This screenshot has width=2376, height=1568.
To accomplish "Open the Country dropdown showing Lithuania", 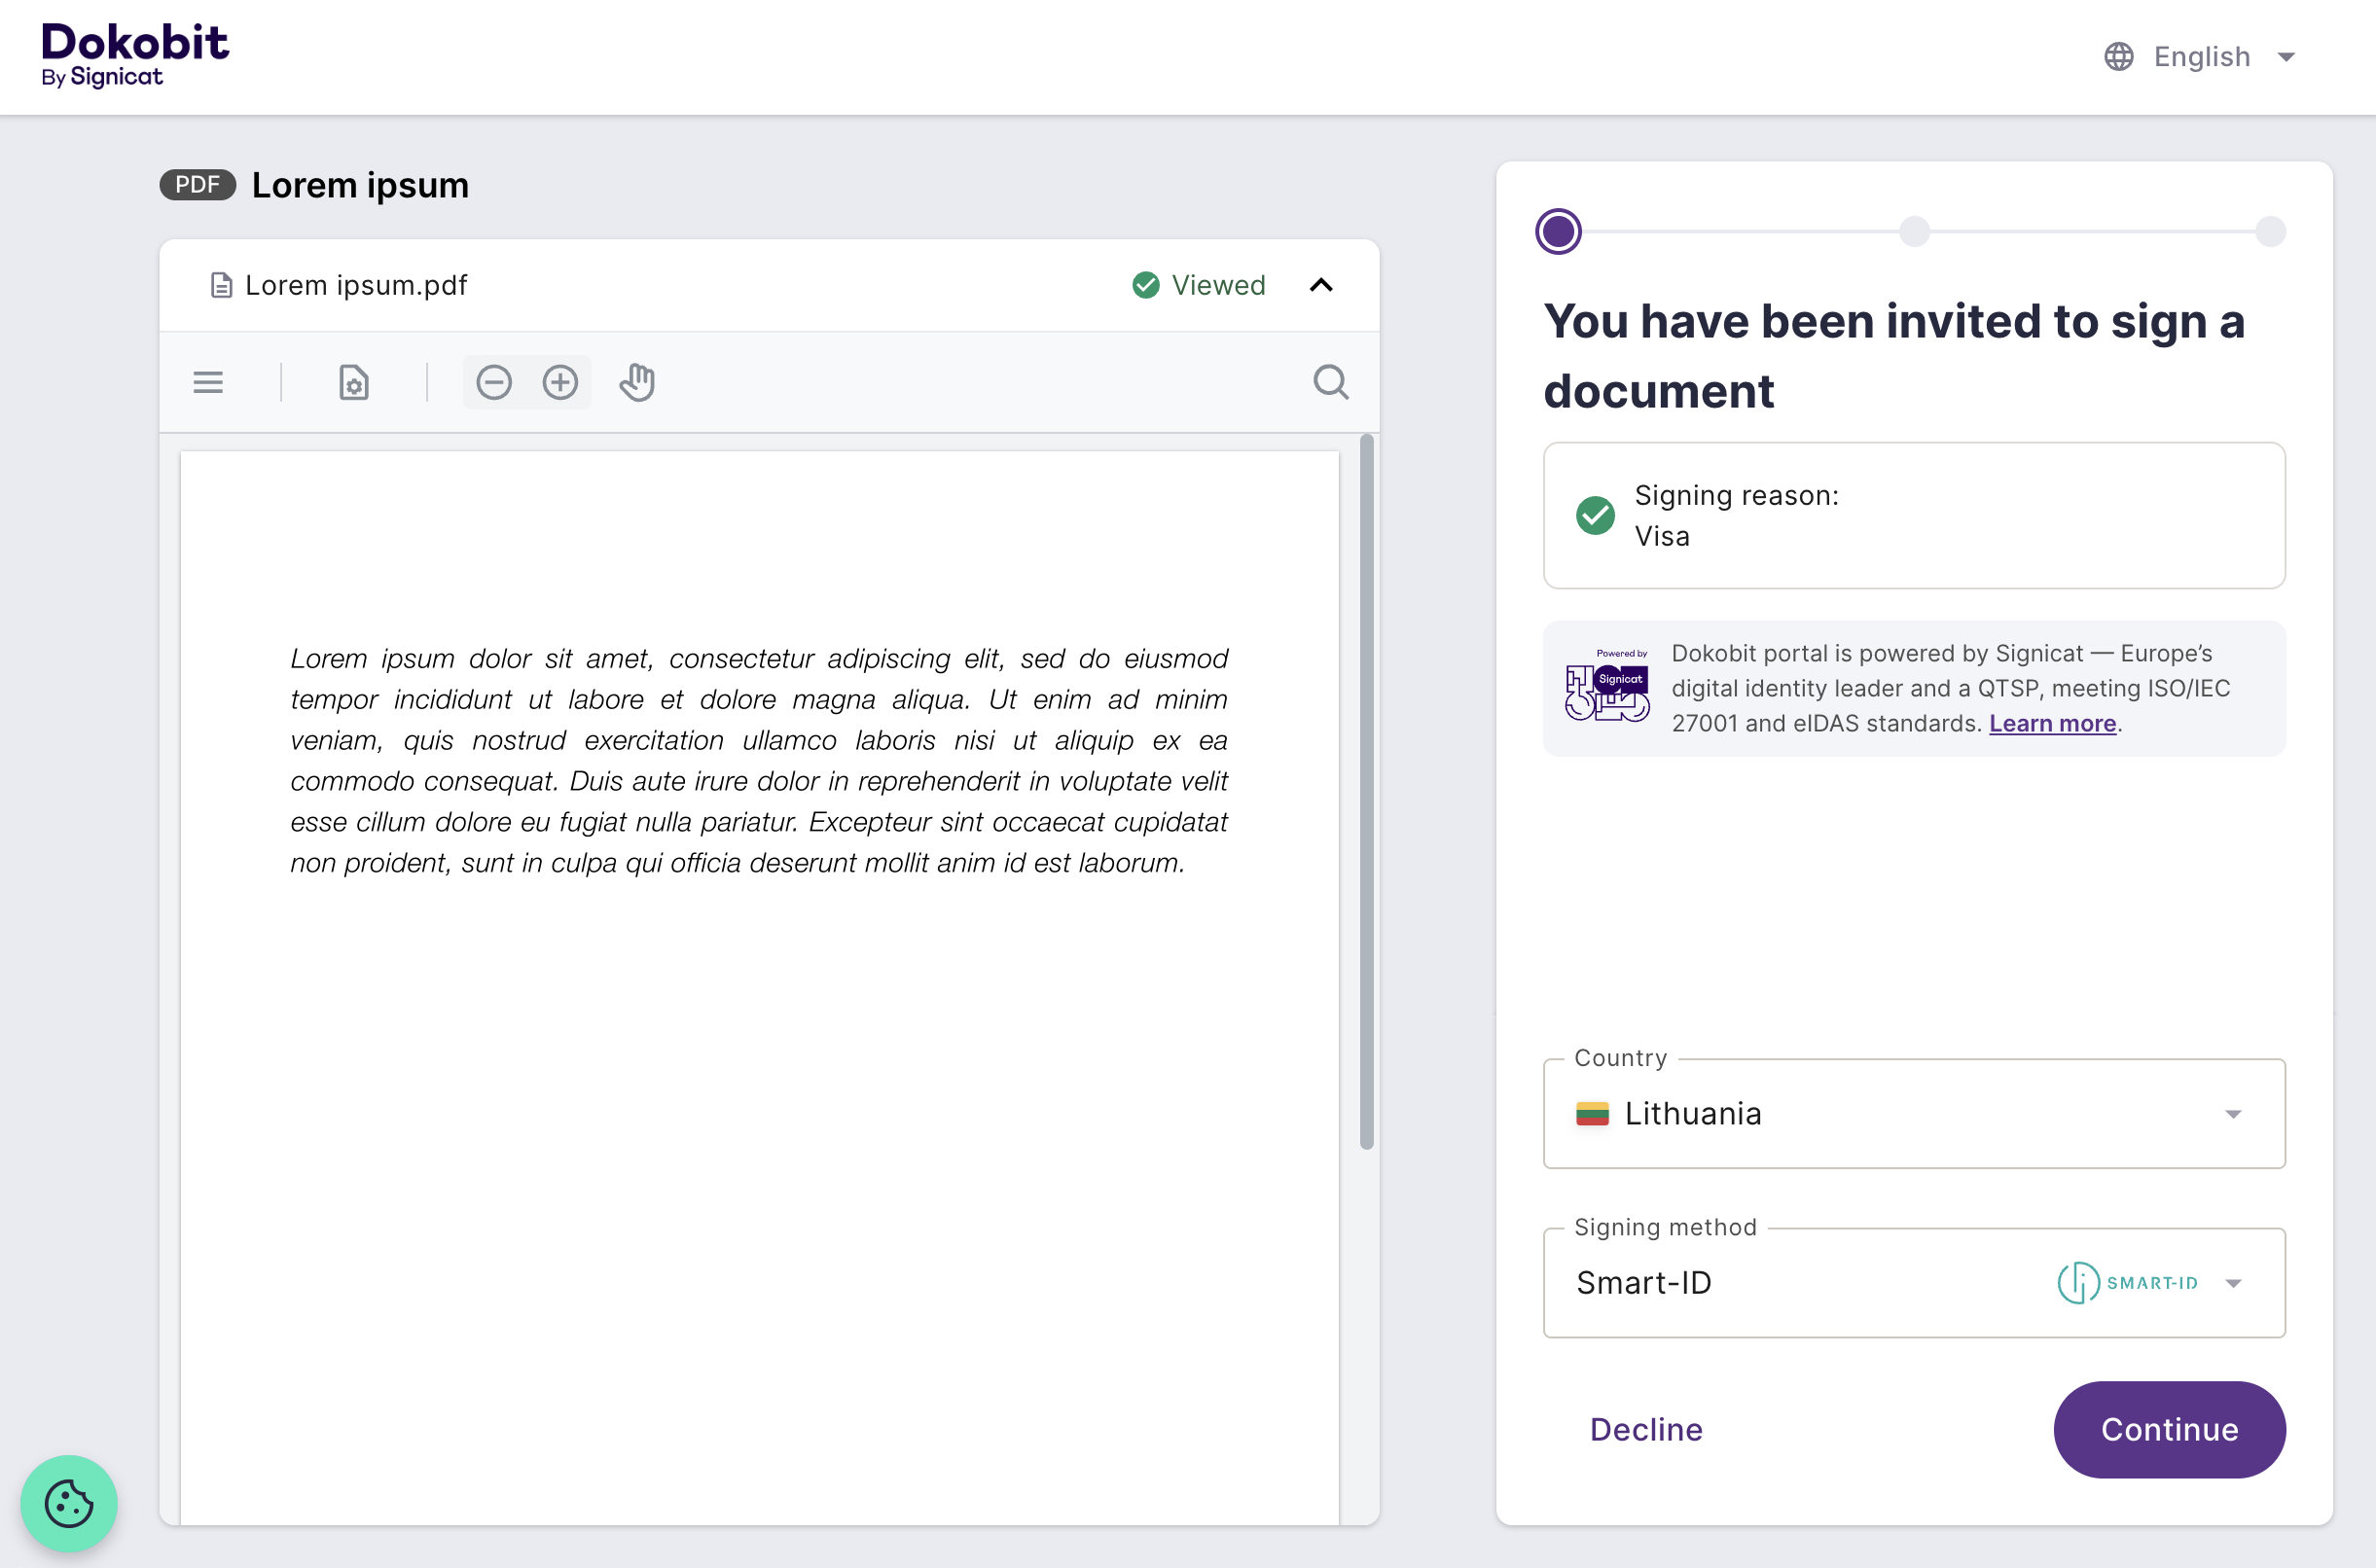I will click(x=1914, y=1114).
